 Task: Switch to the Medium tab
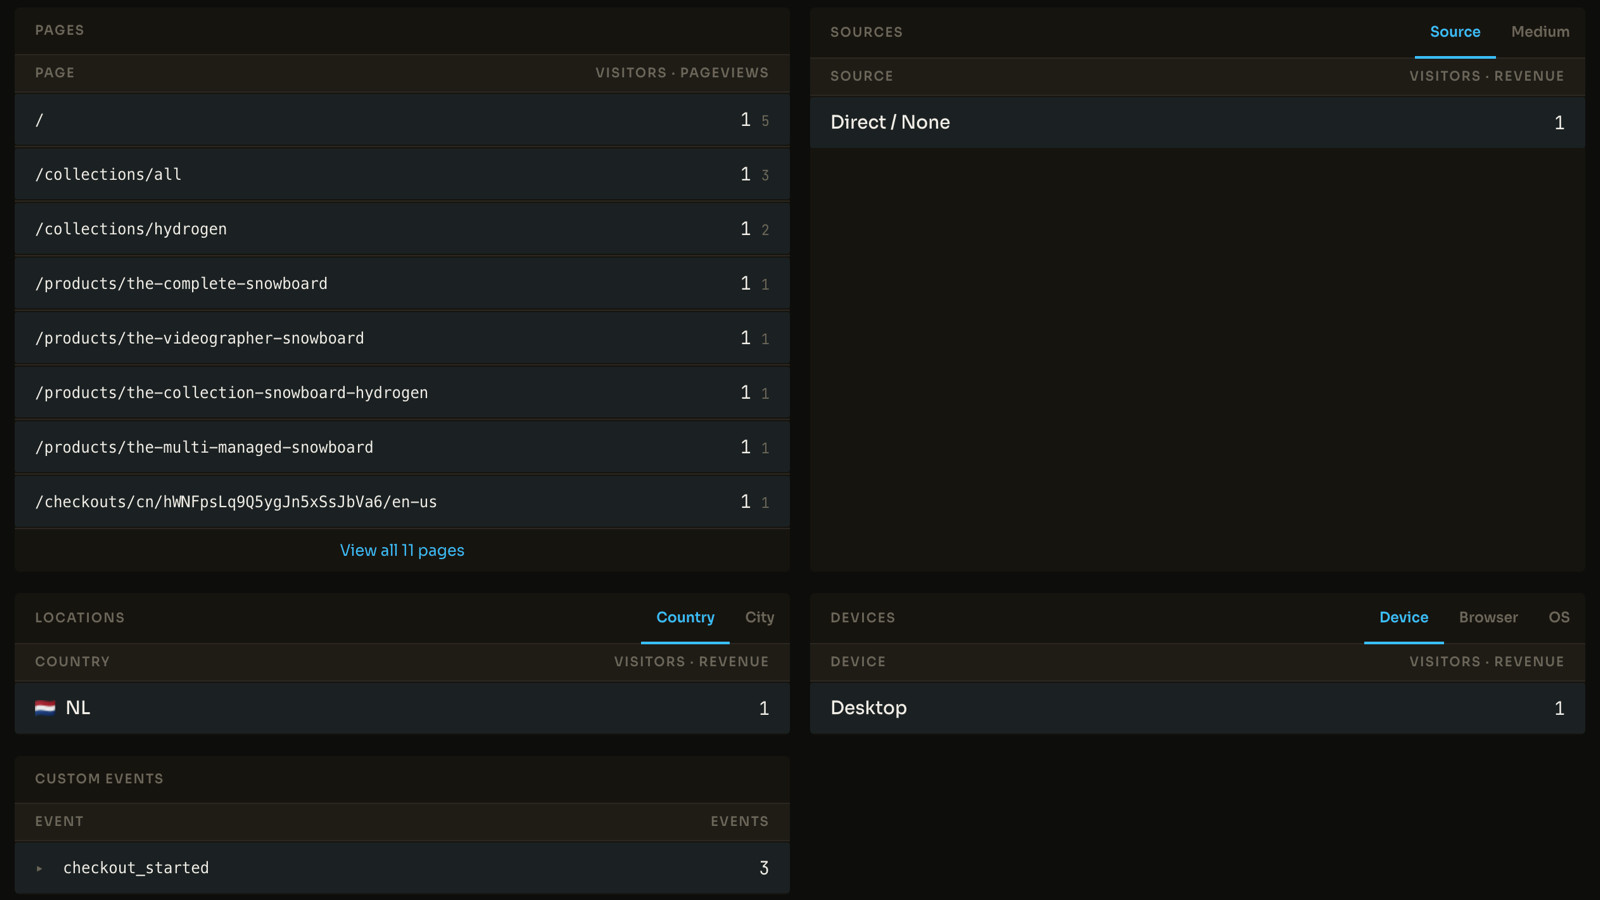click(1540, 32)
